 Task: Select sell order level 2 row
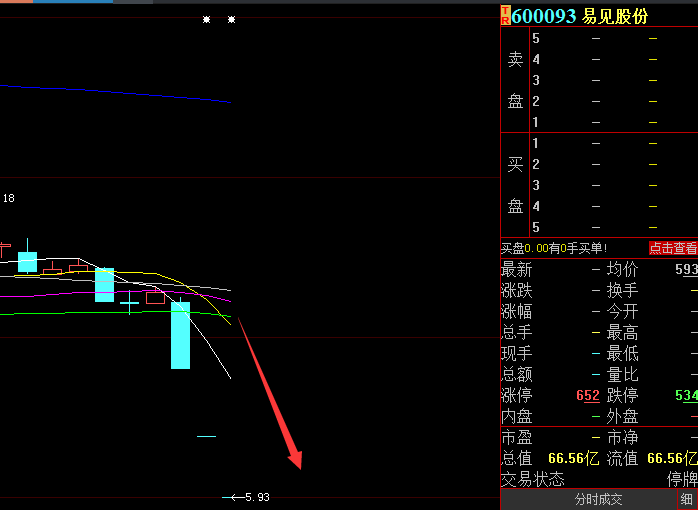tap(614, 101)
